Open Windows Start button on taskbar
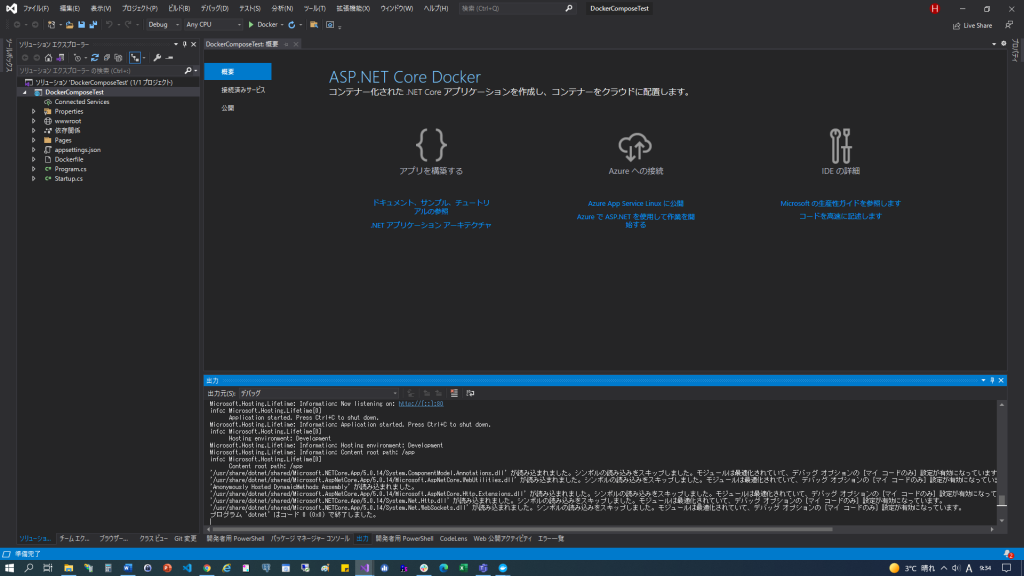Screen dimensions: 1024x576 click(x=9, y=568)
